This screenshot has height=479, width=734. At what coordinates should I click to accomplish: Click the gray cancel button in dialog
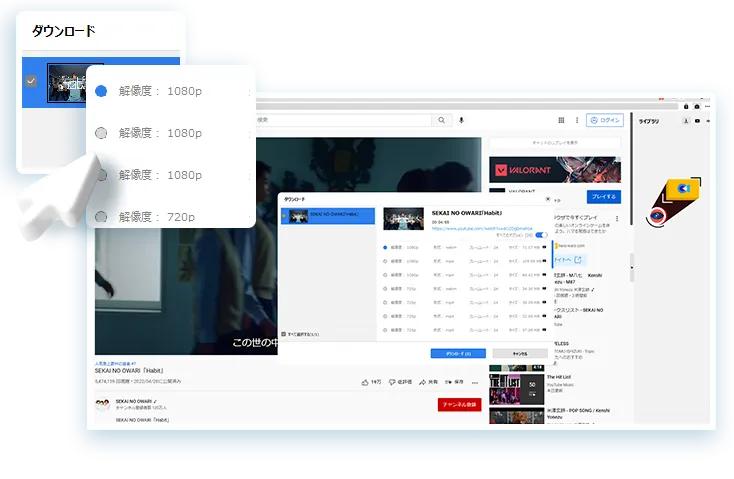(520, 354)
